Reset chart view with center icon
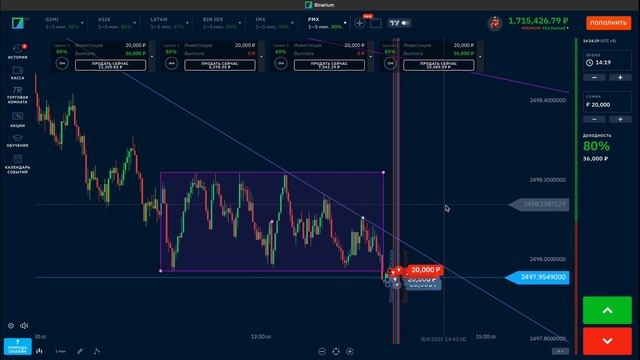 [336, 351]
